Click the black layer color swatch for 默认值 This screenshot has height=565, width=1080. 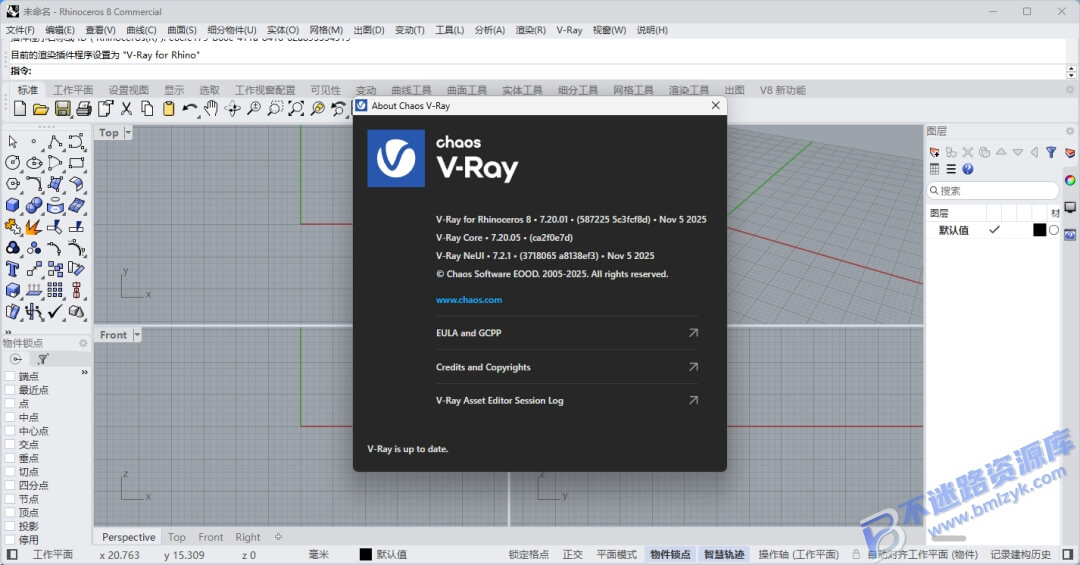(x=1039, y=230)
